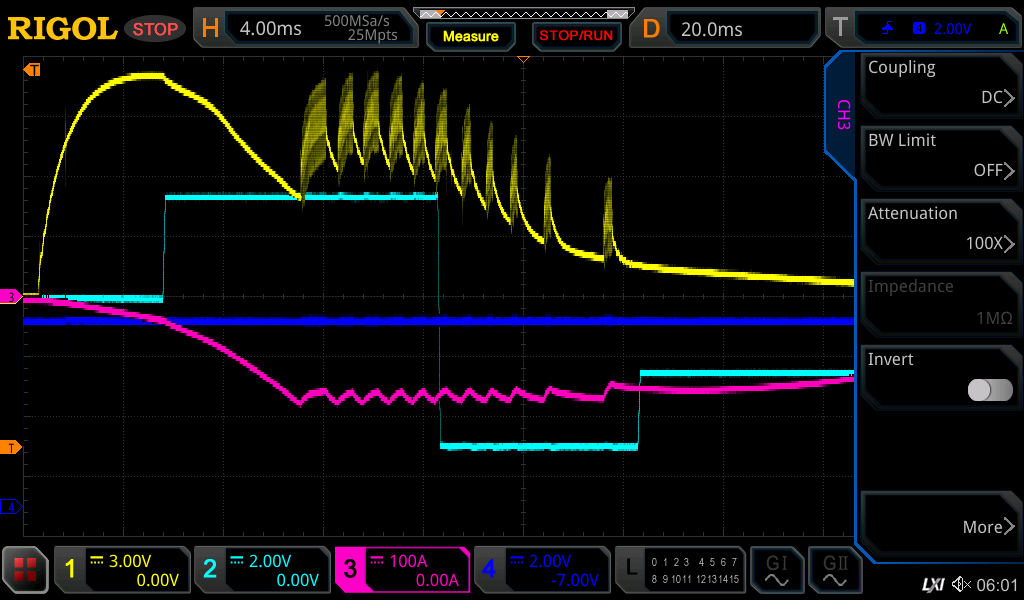Viewport: 1024px width, 600px height.
Task: Expand the Coupling DC option
Action: point(940,84)
